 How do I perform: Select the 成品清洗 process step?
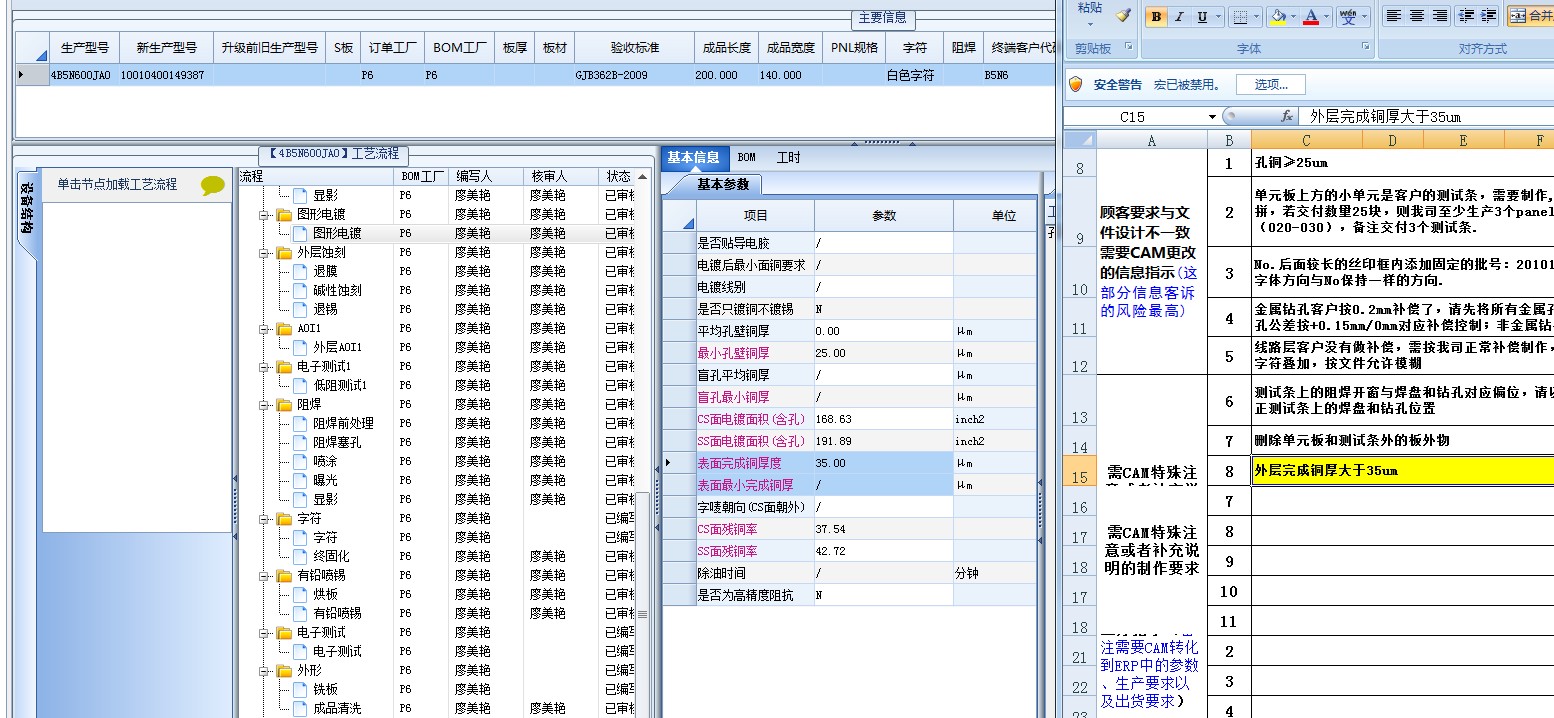337,709
